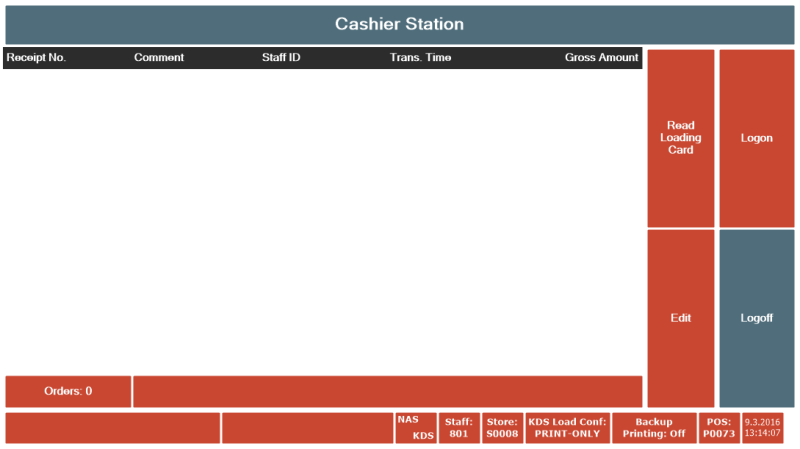Click the empty message bar beside Orders

(388, 391)
